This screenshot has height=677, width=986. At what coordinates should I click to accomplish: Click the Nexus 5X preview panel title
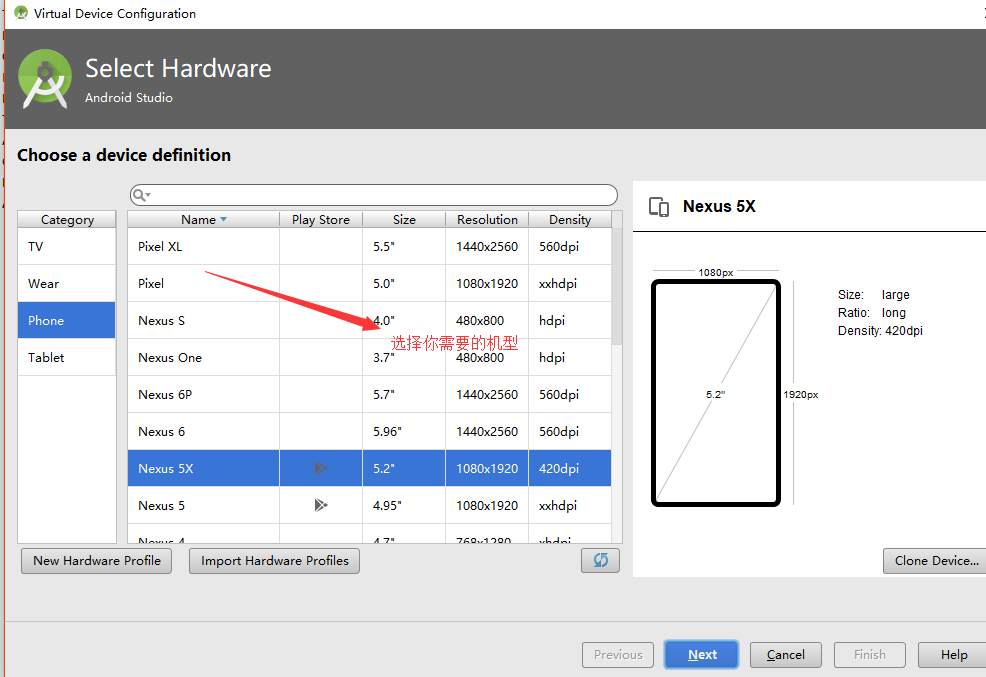click(x=719, y=207)
